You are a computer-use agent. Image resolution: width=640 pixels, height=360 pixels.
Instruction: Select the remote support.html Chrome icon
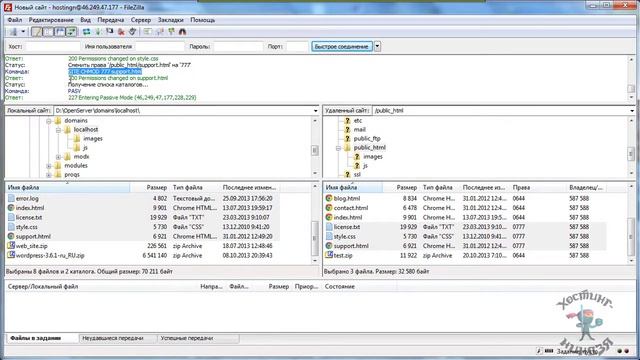click(329, 246)
